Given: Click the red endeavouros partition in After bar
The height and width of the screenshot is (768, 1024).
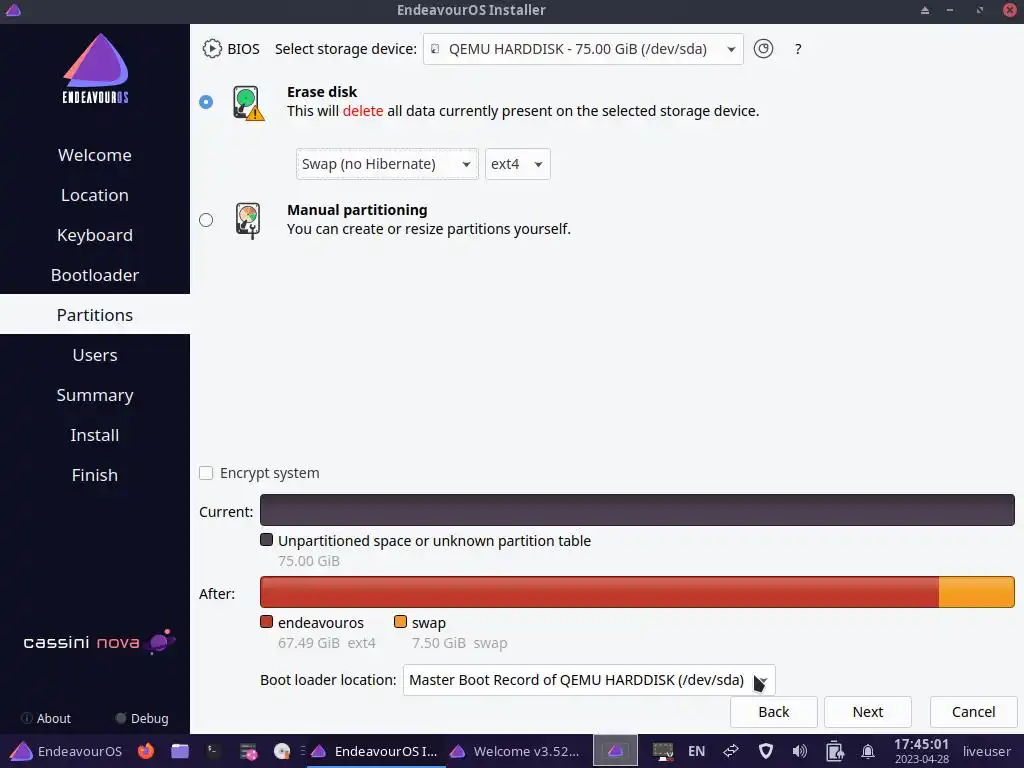Looking at the screenshot, I should pos(600,592).
